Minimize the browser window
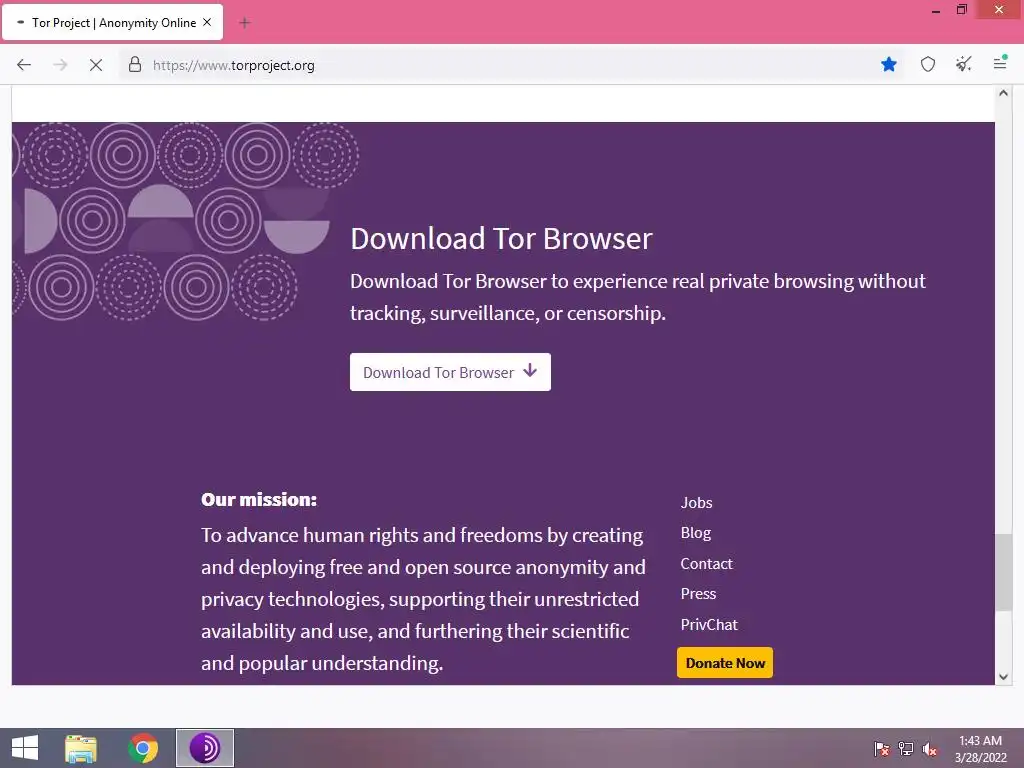Image resolution: width=1024 pixels, height=768 pixels. [936, 10]
